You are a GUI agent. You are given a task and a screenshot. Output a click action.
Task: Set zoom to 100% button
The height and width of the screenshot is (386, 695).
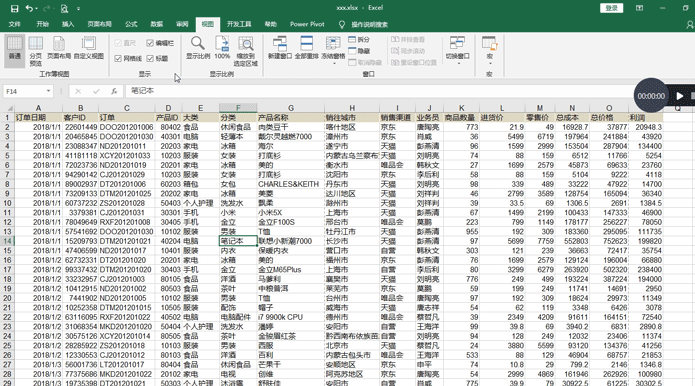[222, 48]
